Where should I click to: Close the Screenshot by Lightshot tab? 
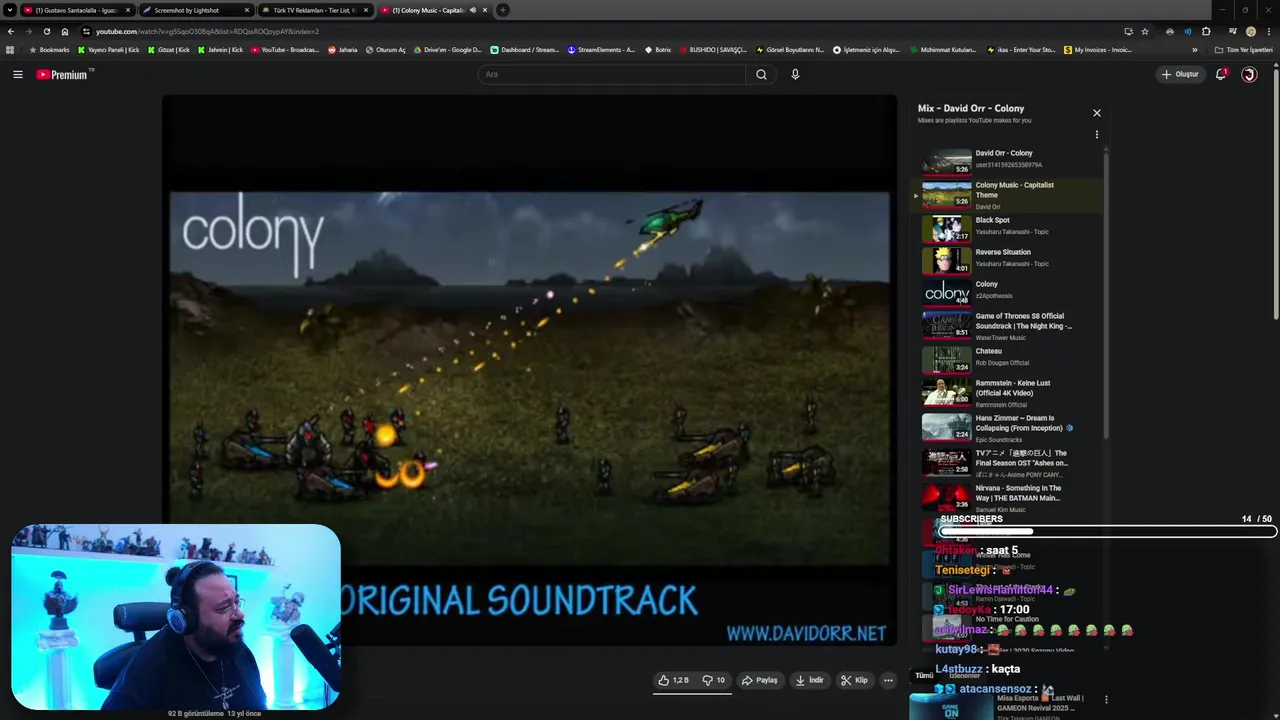[x=246, y=10]
